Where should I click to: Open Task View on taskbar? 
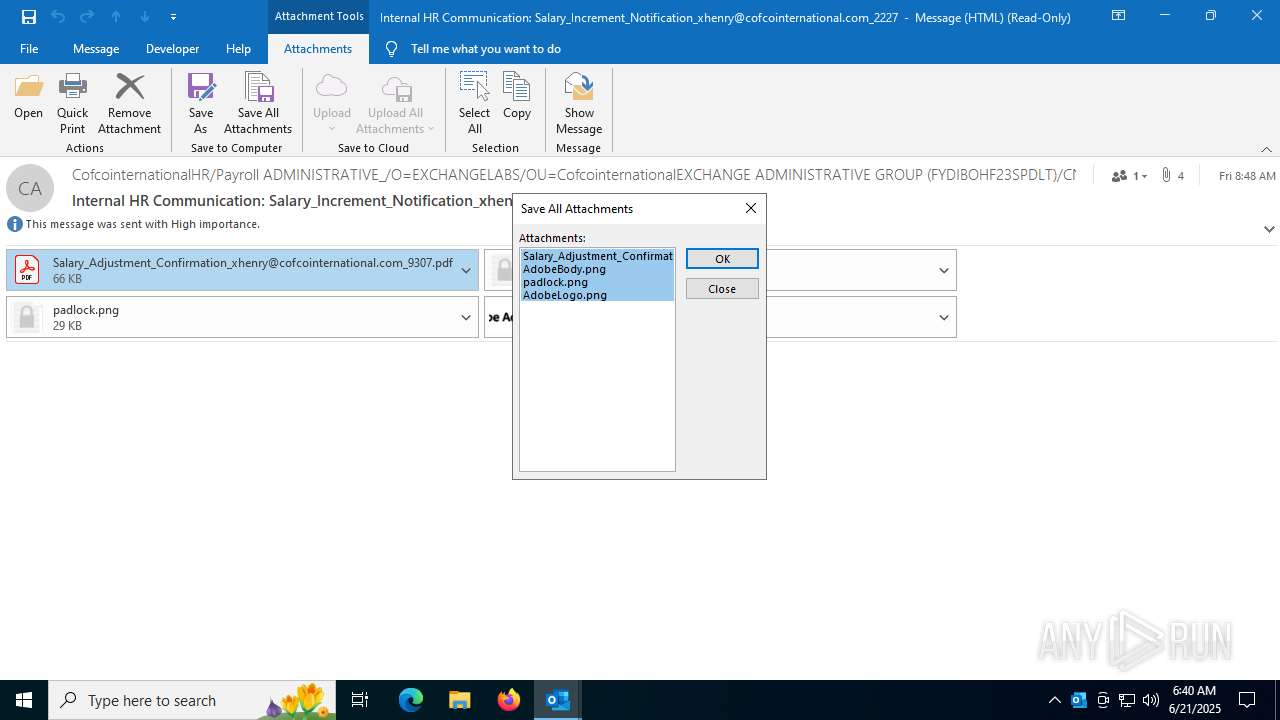coord(360,700)
